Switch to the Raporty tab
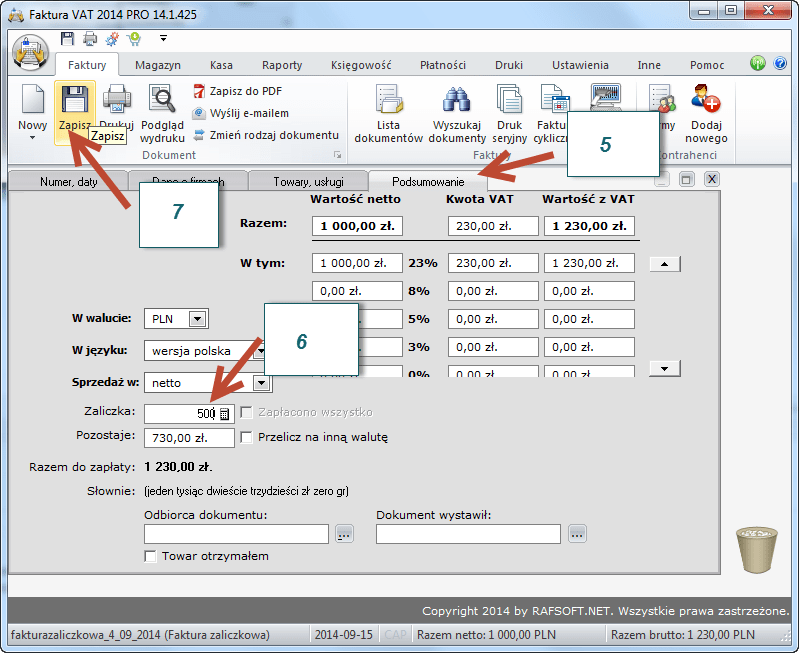This screenshot has width=799, height=653. [x=282, y=65]
